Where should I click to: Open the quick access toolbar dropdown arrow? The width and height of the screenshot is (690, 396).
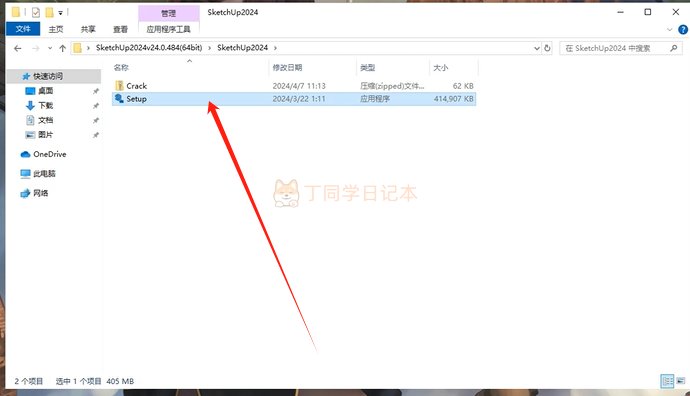click(x=60, y=13)
